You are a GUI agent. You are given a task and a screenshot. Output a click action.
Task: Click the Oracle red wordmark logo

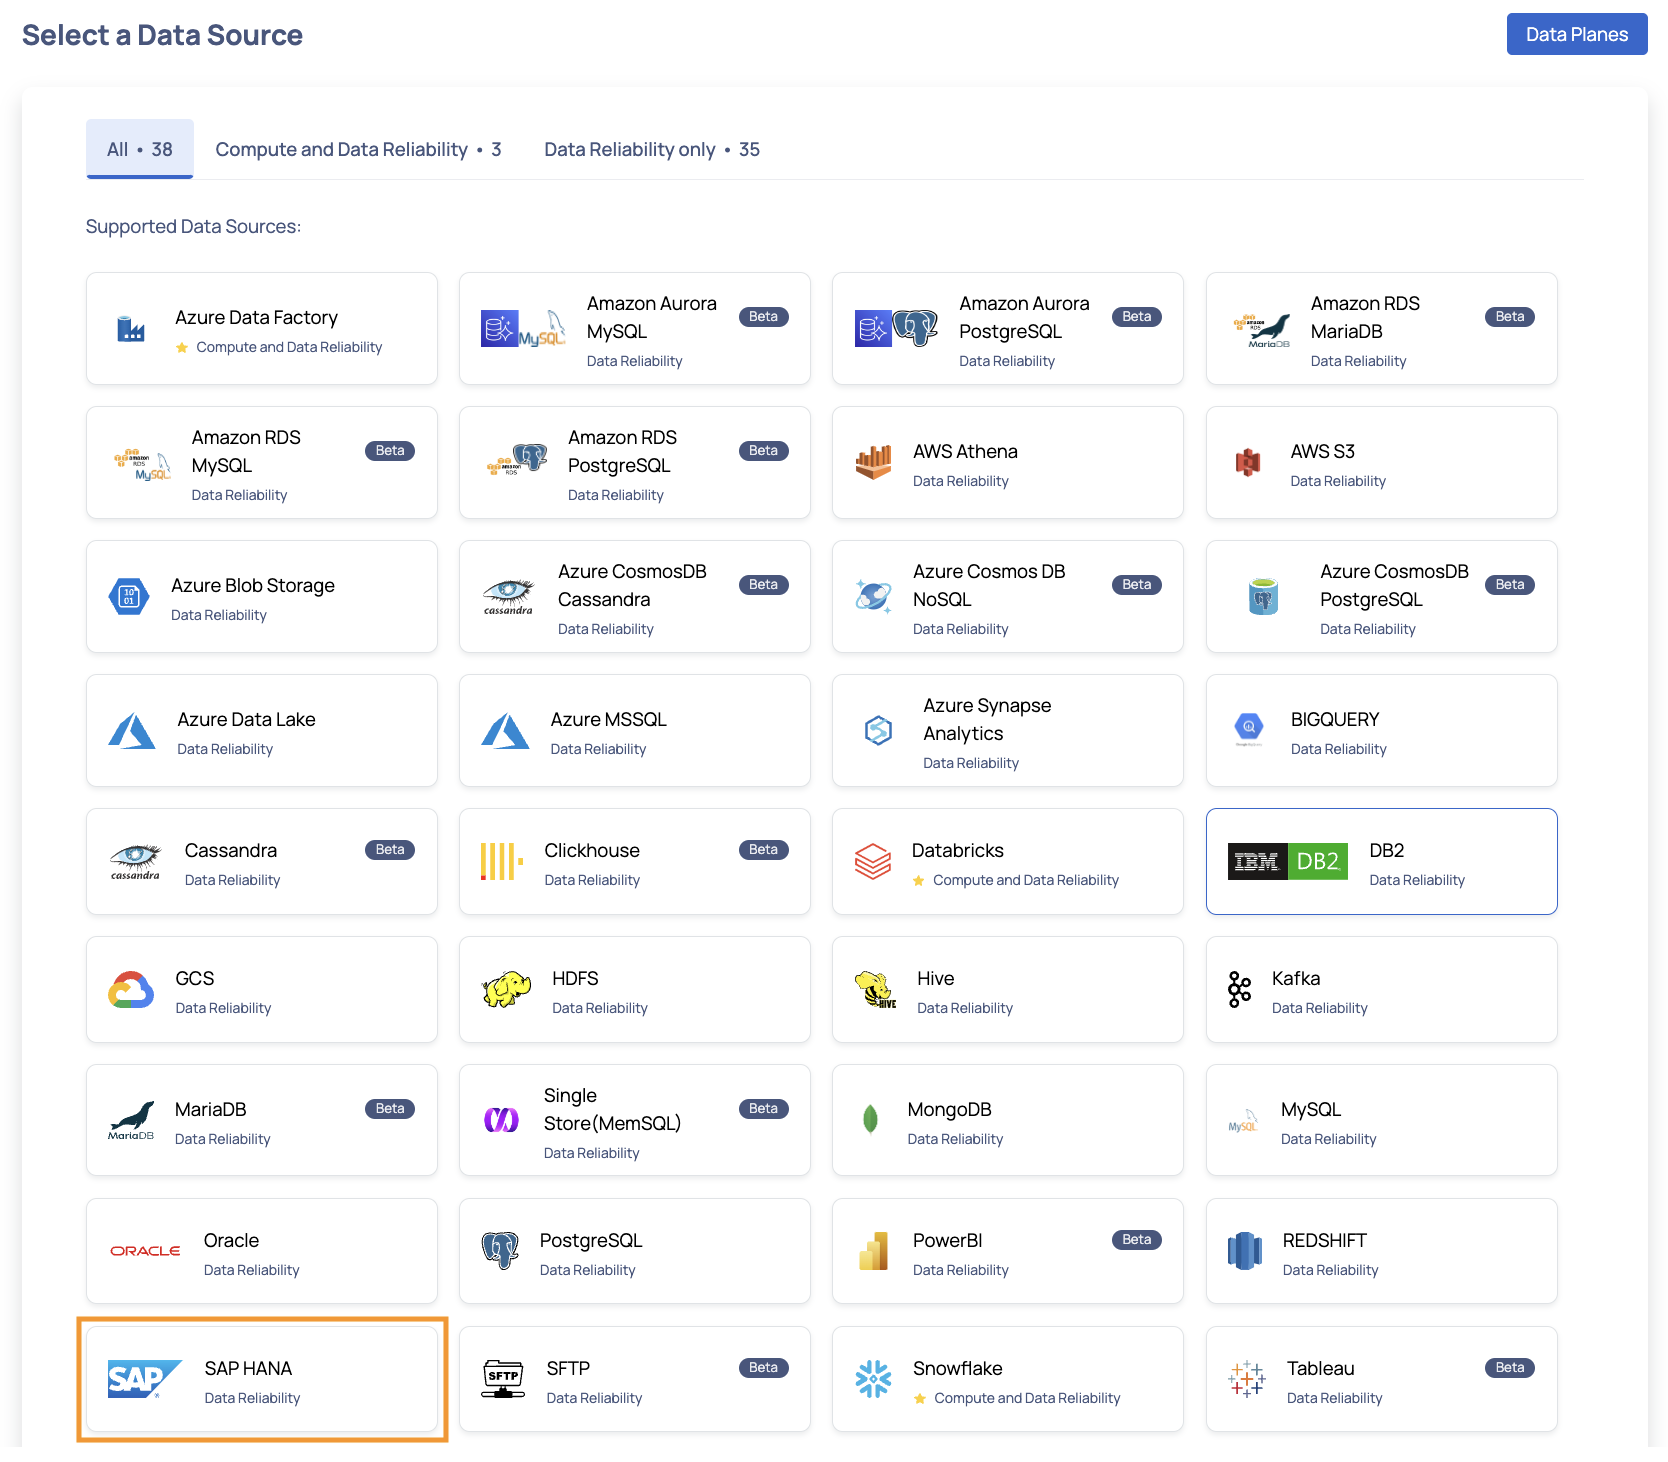[145, 1251]
